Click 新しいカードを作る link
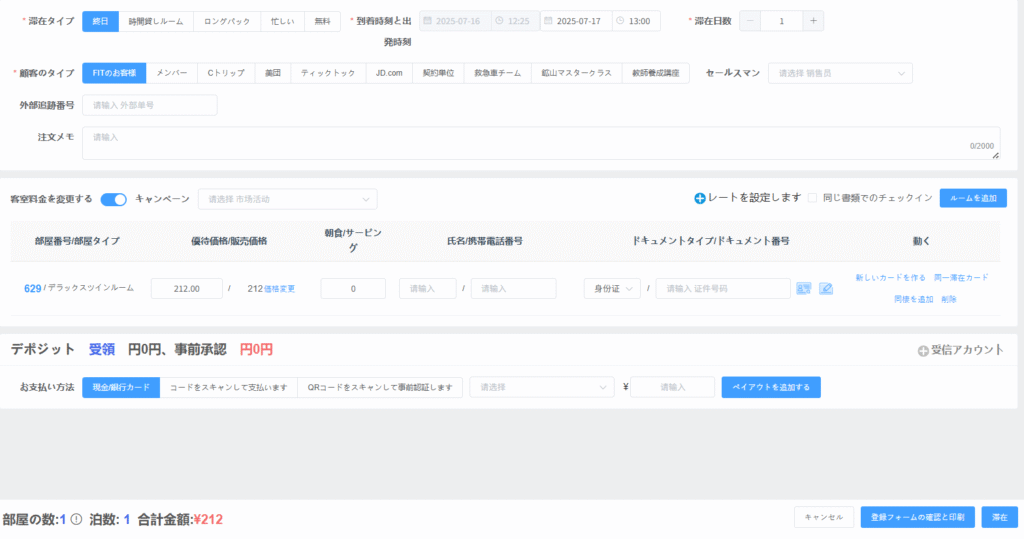The image size is (1024, 539). pyautogui.click(x=890, y=278)
